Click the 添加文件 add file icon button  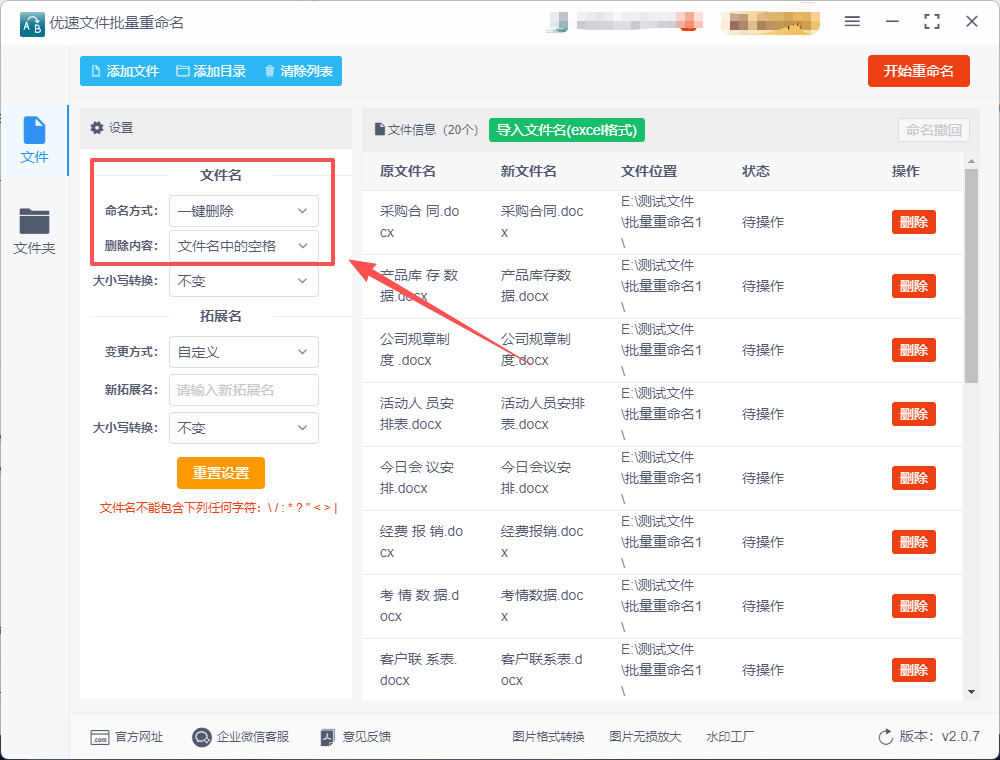(96, 71)
